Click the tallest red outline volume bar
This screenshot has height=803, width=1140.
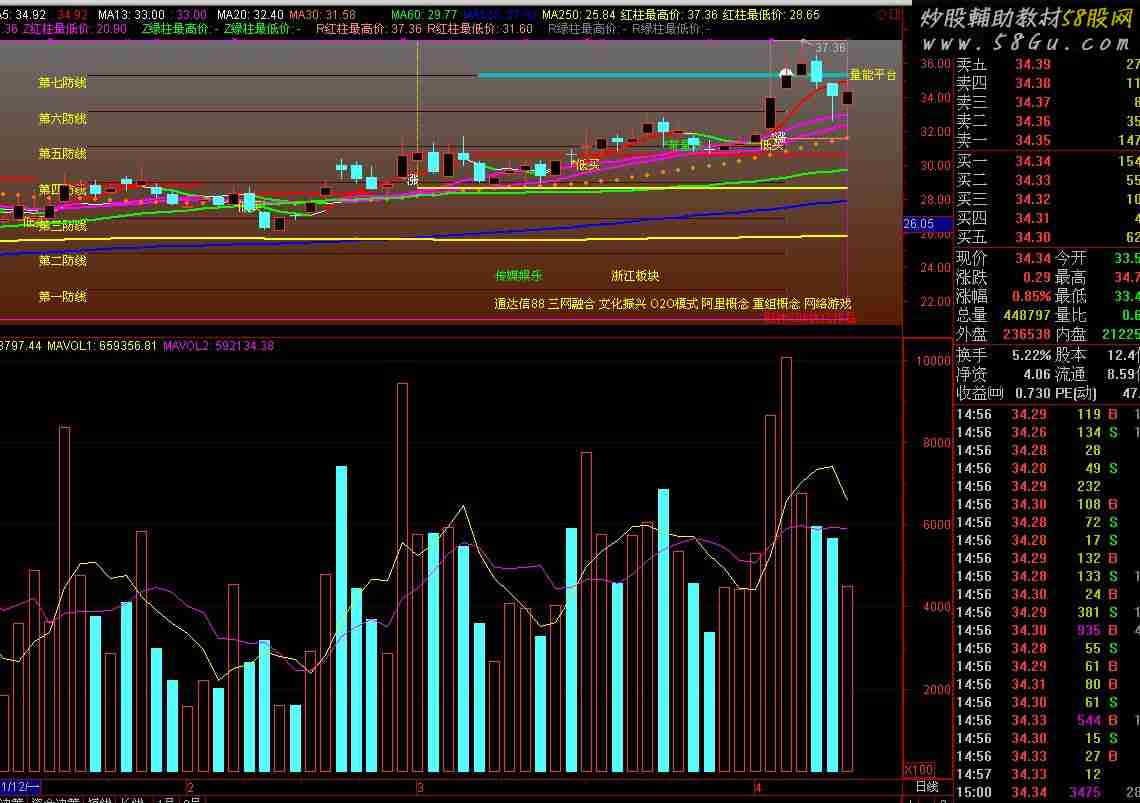(786, 564)
